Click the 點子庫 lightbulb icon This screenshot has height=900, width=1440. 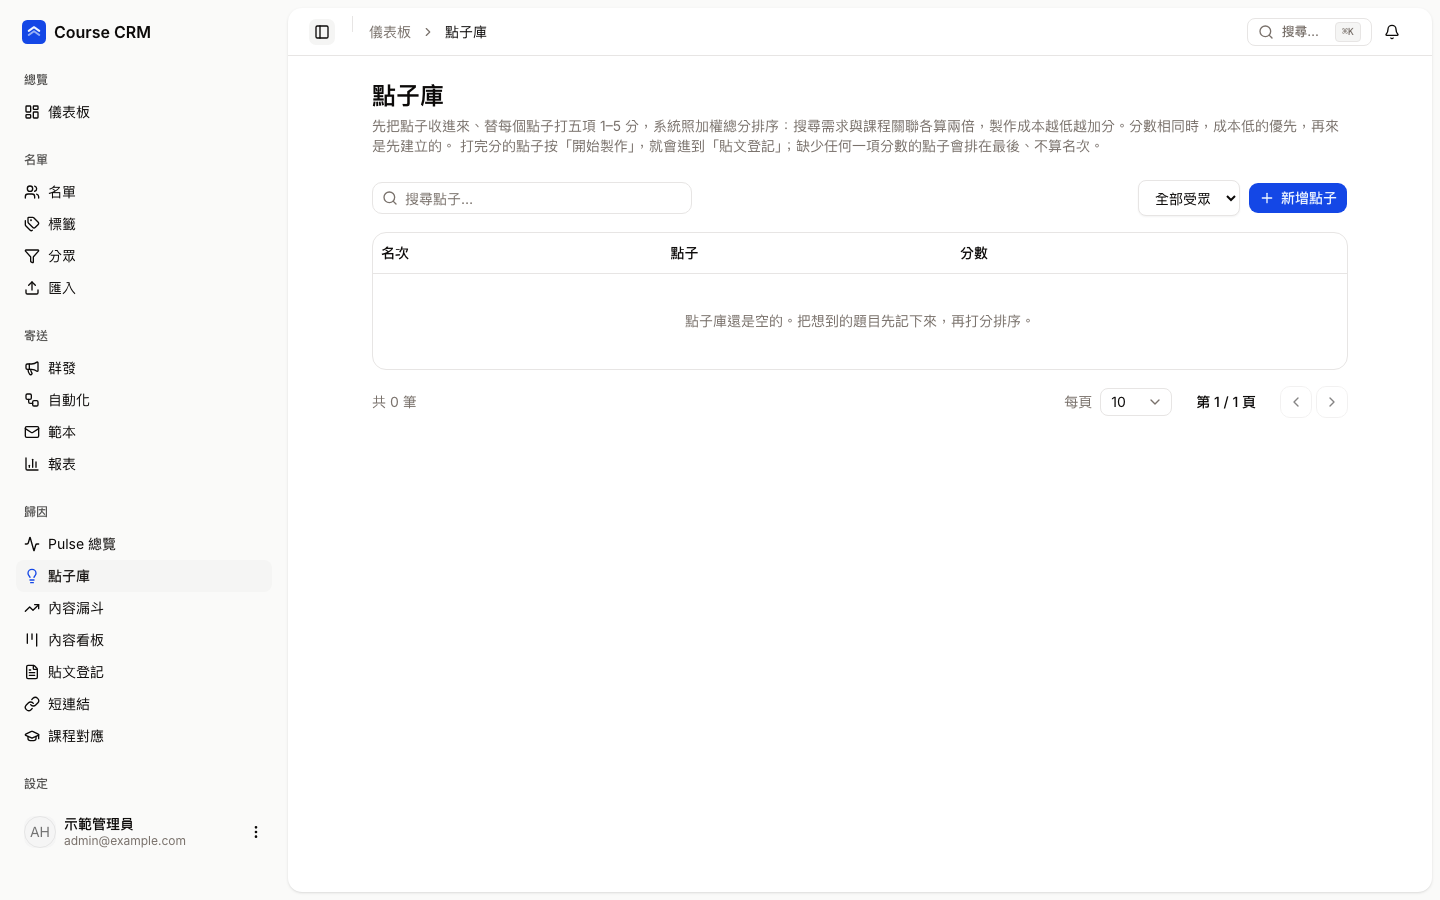pyautogui.click(x=32, y=576)
